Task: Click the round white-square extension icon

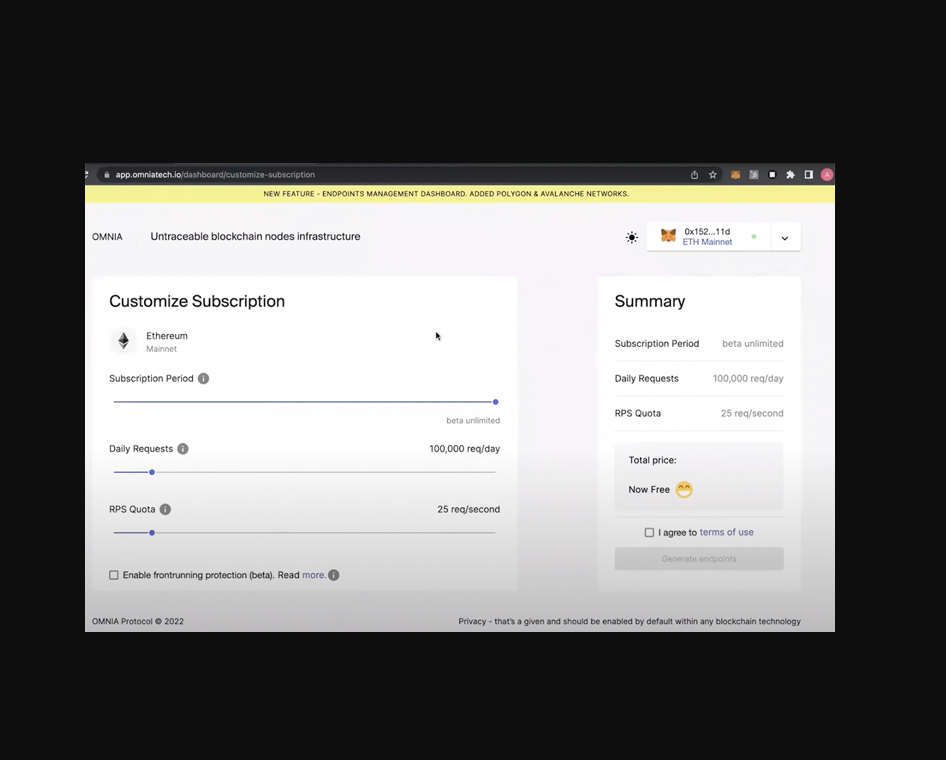Action: (x=772, y=175)
